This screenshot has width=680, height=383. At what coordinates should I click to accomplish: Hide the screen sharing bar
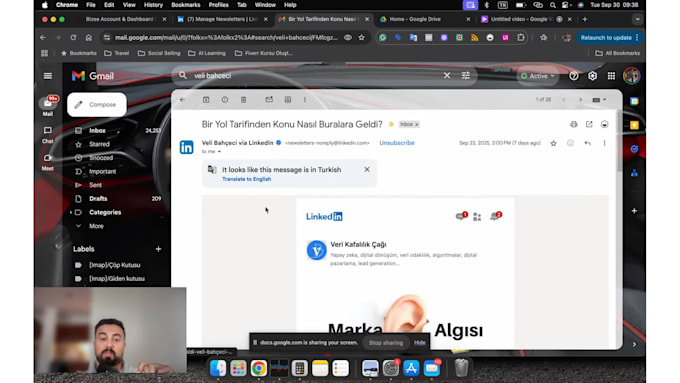[419, 343]
